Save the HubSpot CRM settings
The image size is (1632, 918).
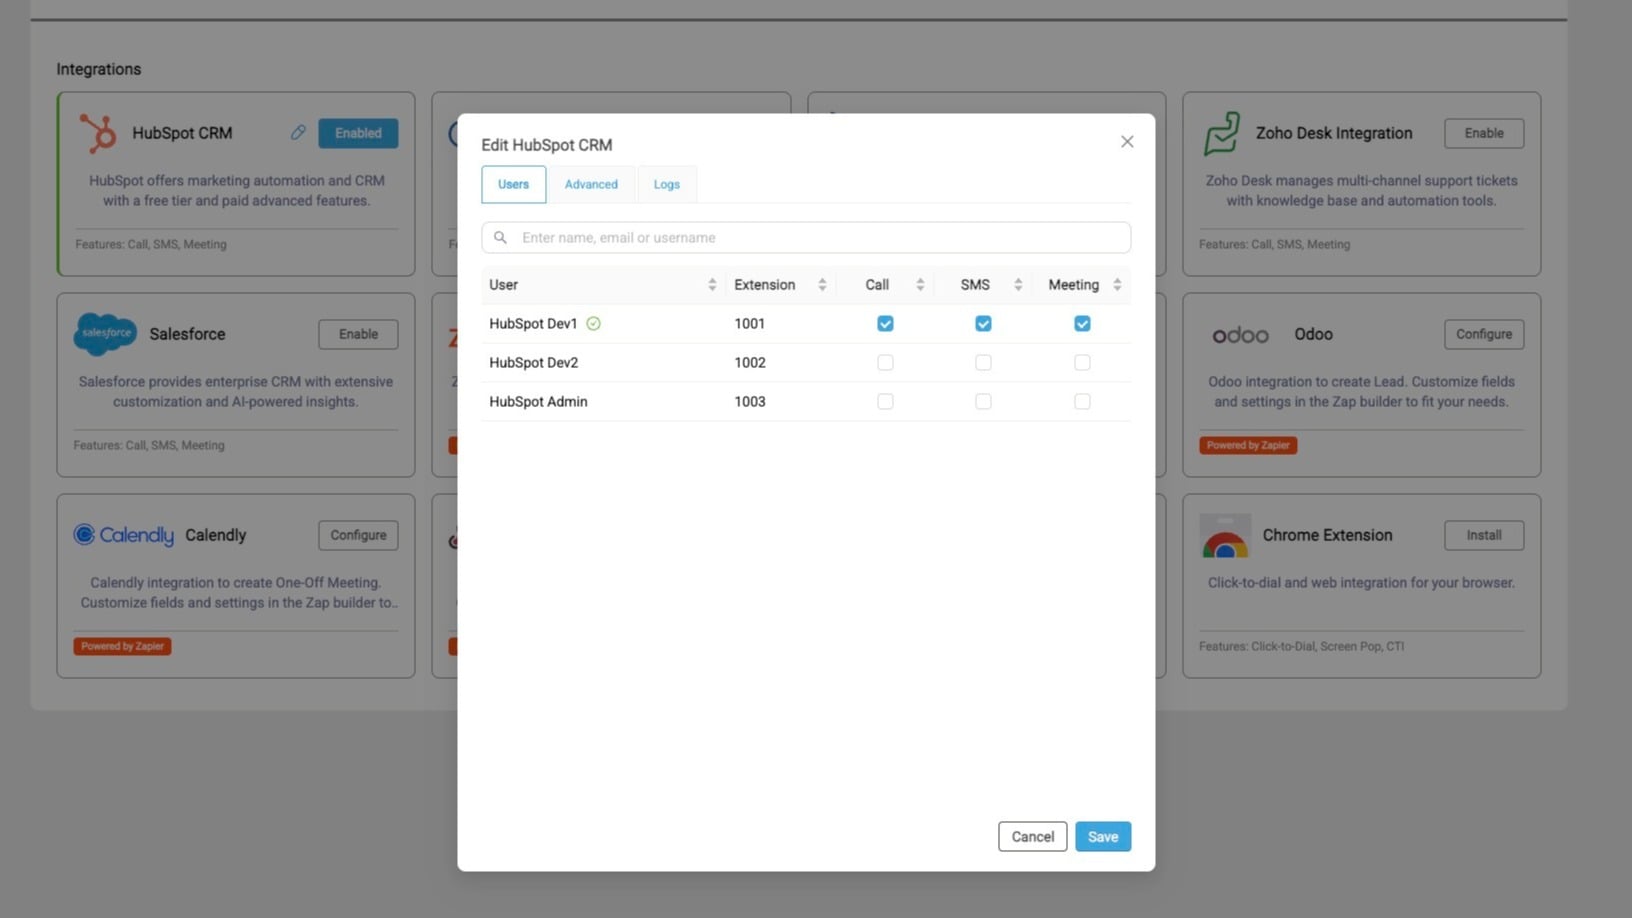1103,837
